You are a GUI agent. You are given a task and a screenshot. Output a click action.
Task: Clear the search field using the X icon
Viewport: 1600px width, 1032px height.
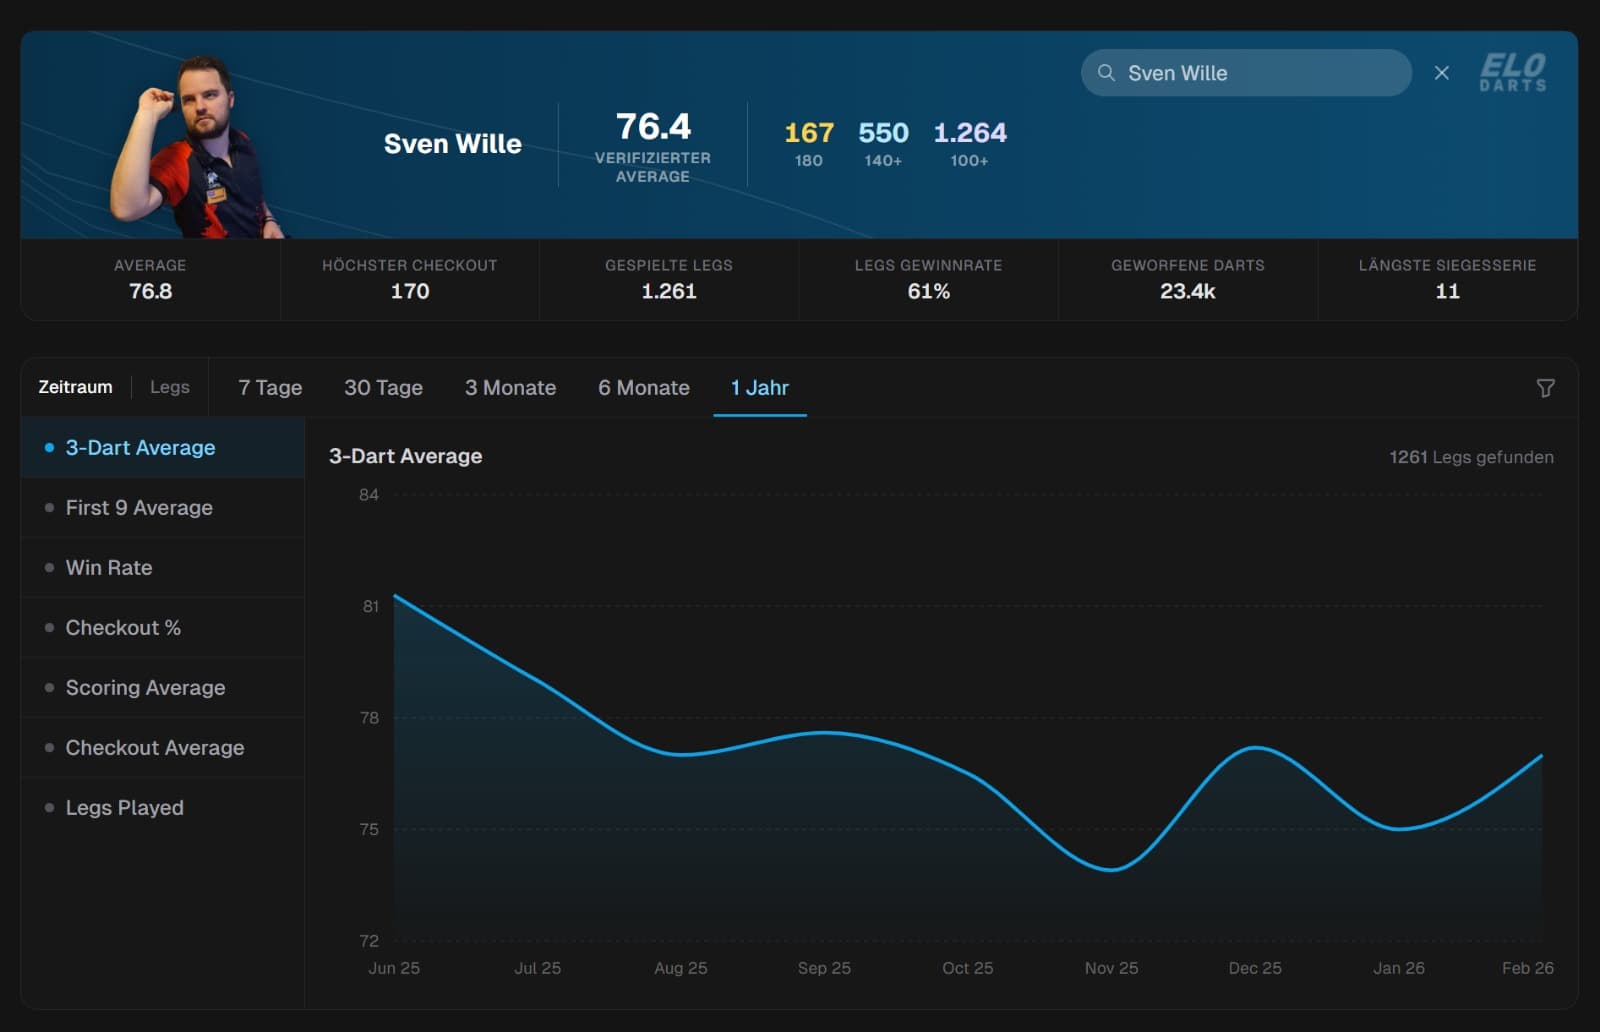1441,72
